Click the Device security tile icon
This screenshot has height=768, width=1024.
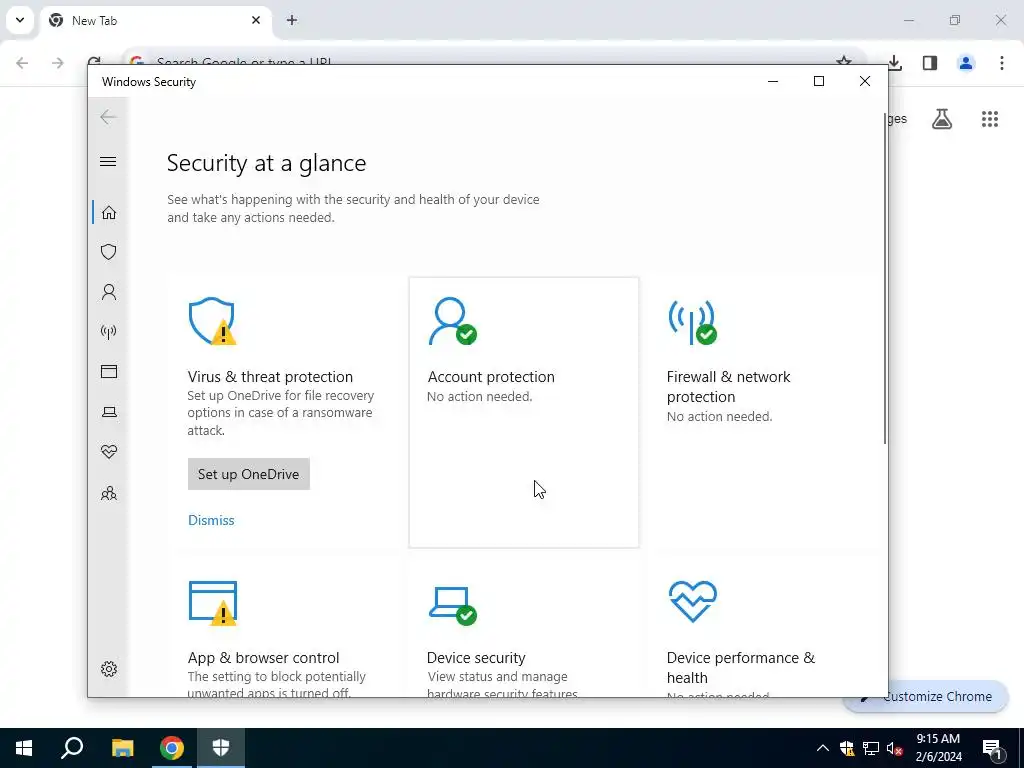point(453,605)
